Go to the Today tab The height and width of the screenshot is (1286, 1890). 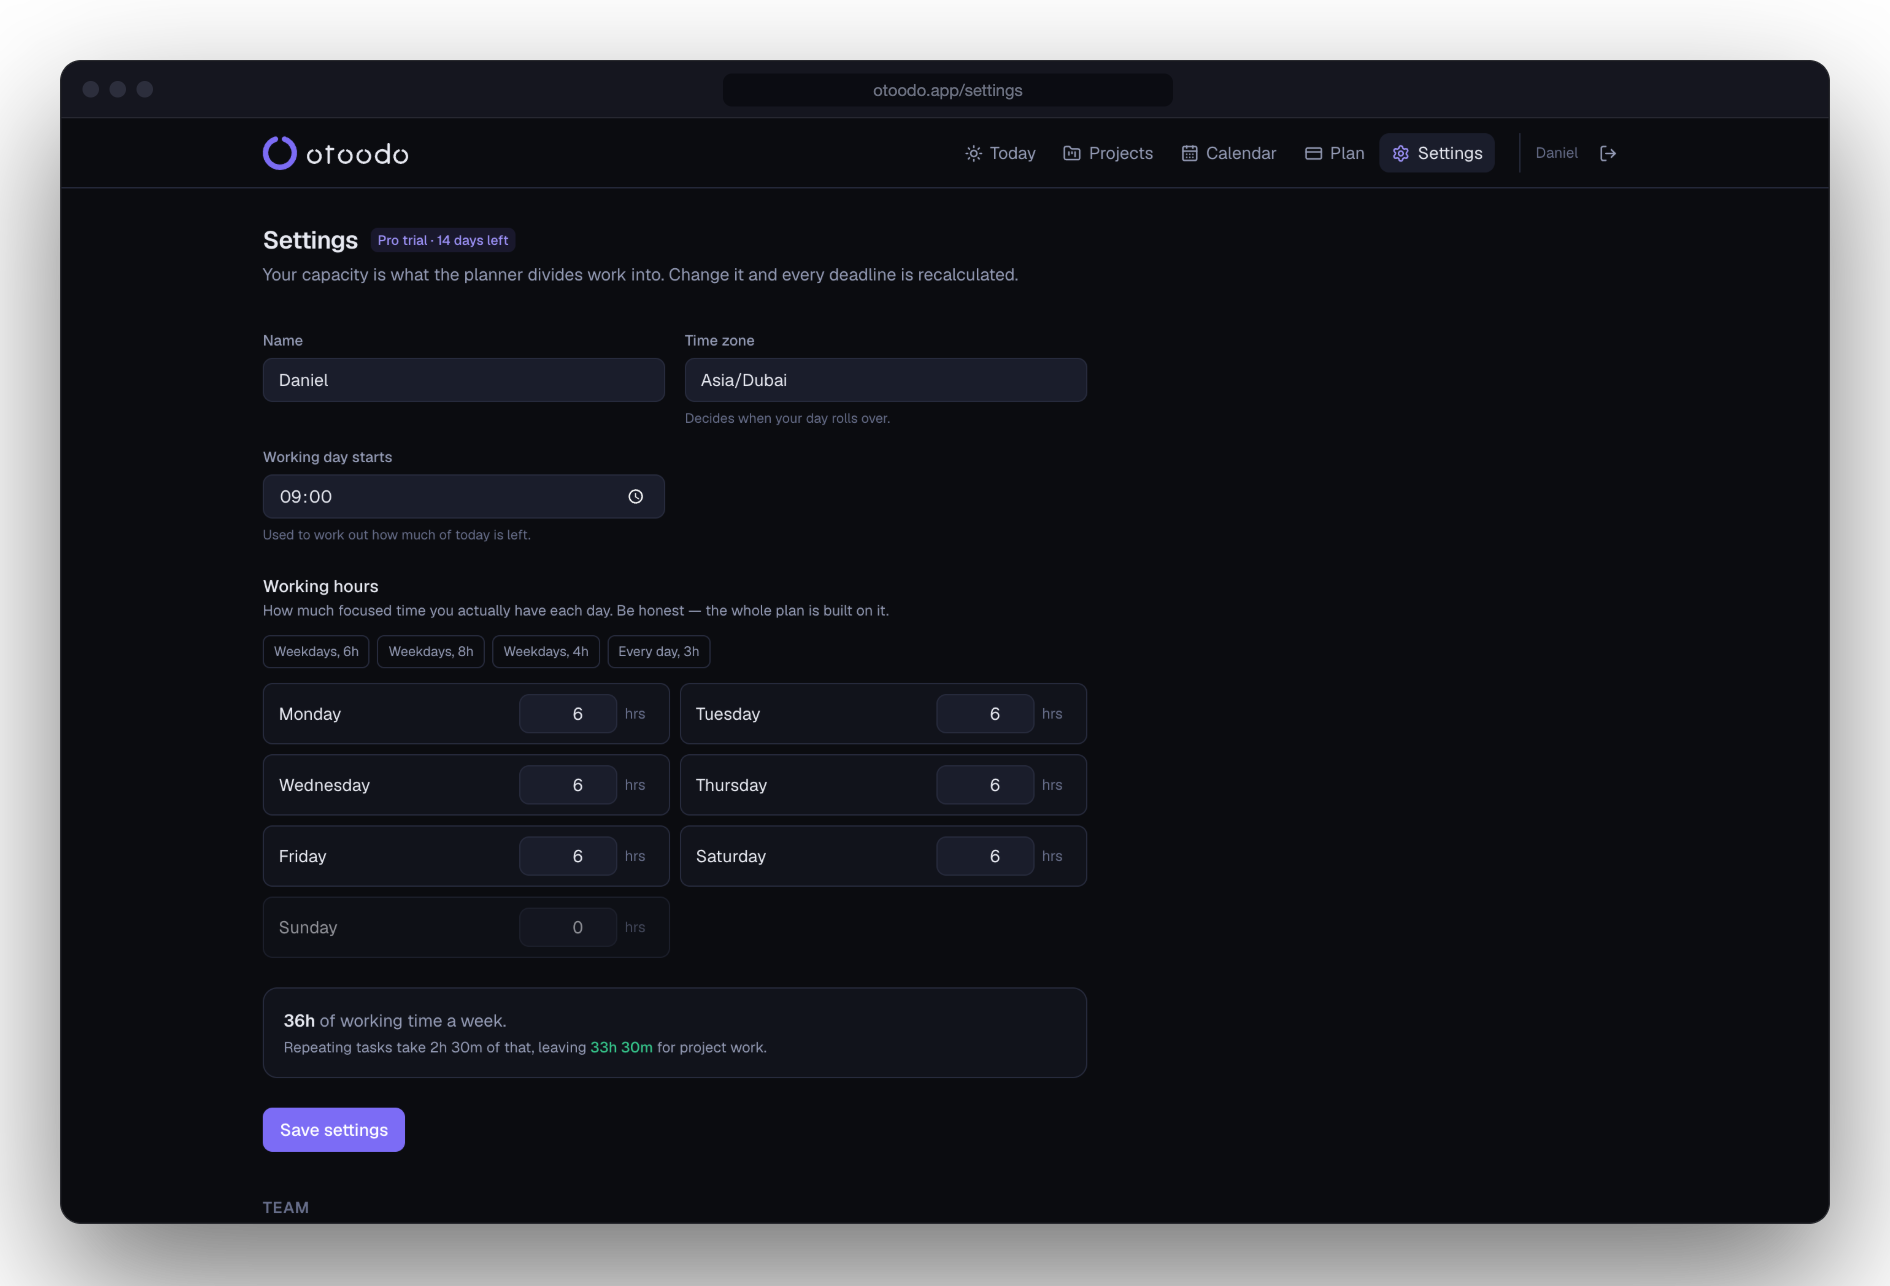1000,153
